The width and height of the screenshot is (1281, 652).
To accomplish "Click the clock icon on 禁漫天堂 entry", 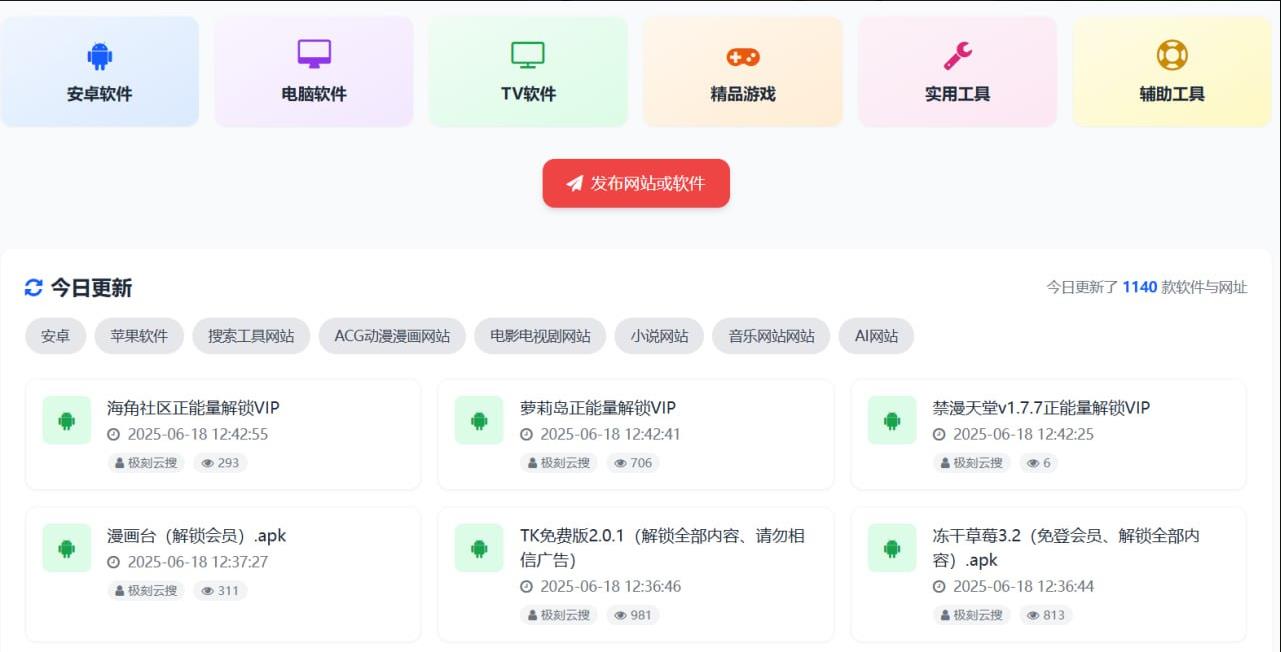I will tap(937, 434).
